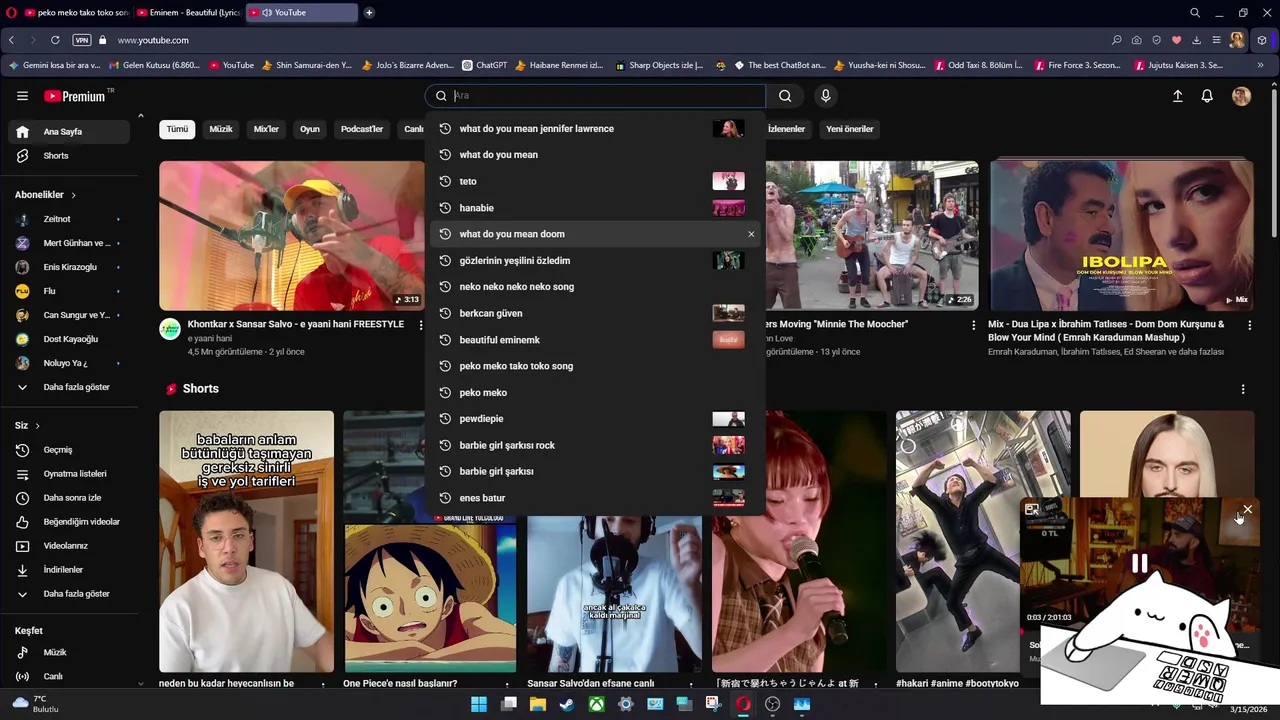Viewport: 1280px width, 720px height.
Task: Open Beğendiğim videolar playlist
Action: tap(69, 522)
